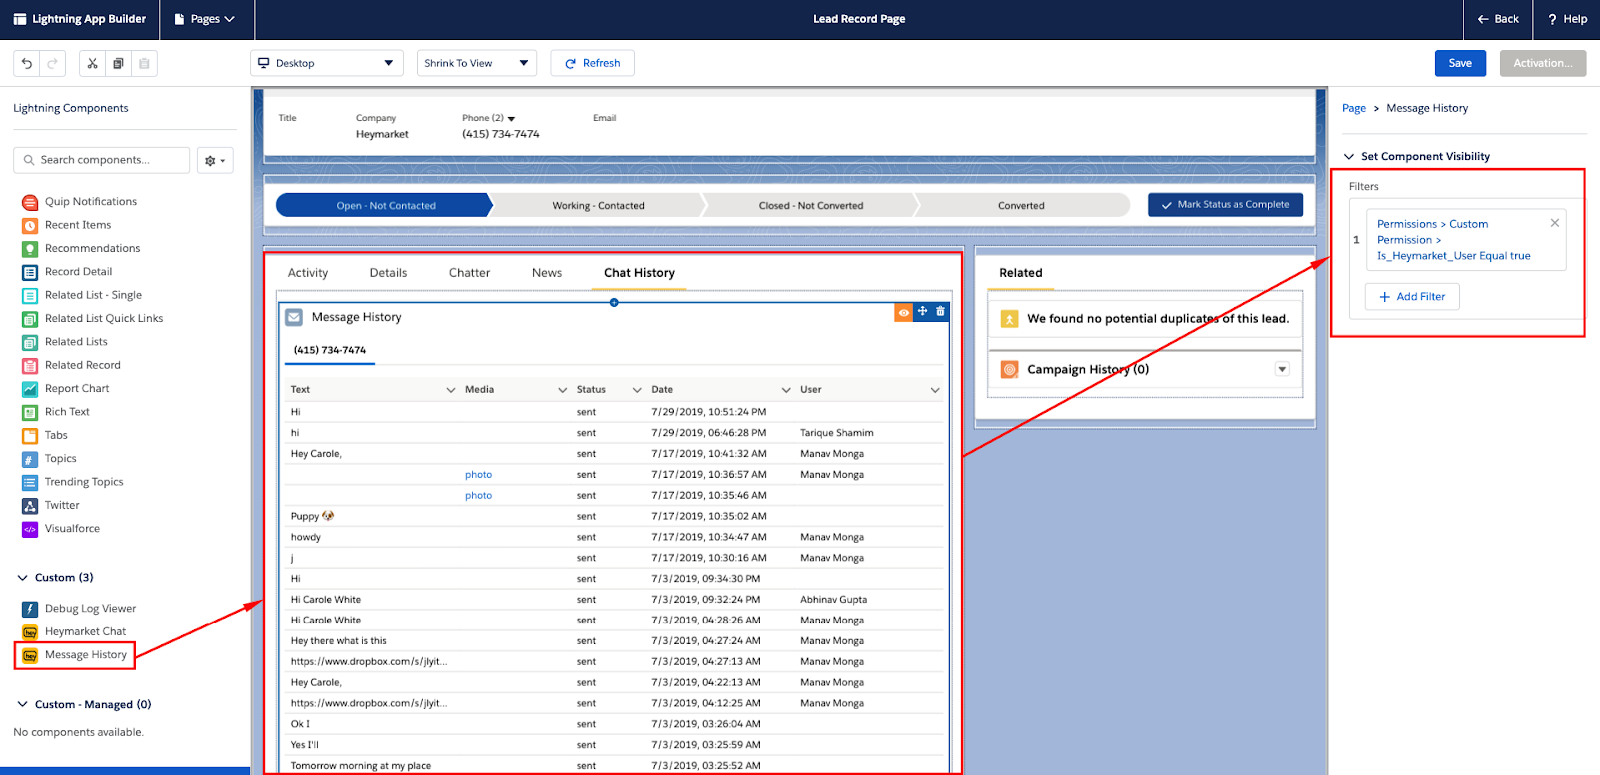Open the Phone (2) dropdown arrow
This screenshot has height=775, width=1600.
[x=511, y=119]
